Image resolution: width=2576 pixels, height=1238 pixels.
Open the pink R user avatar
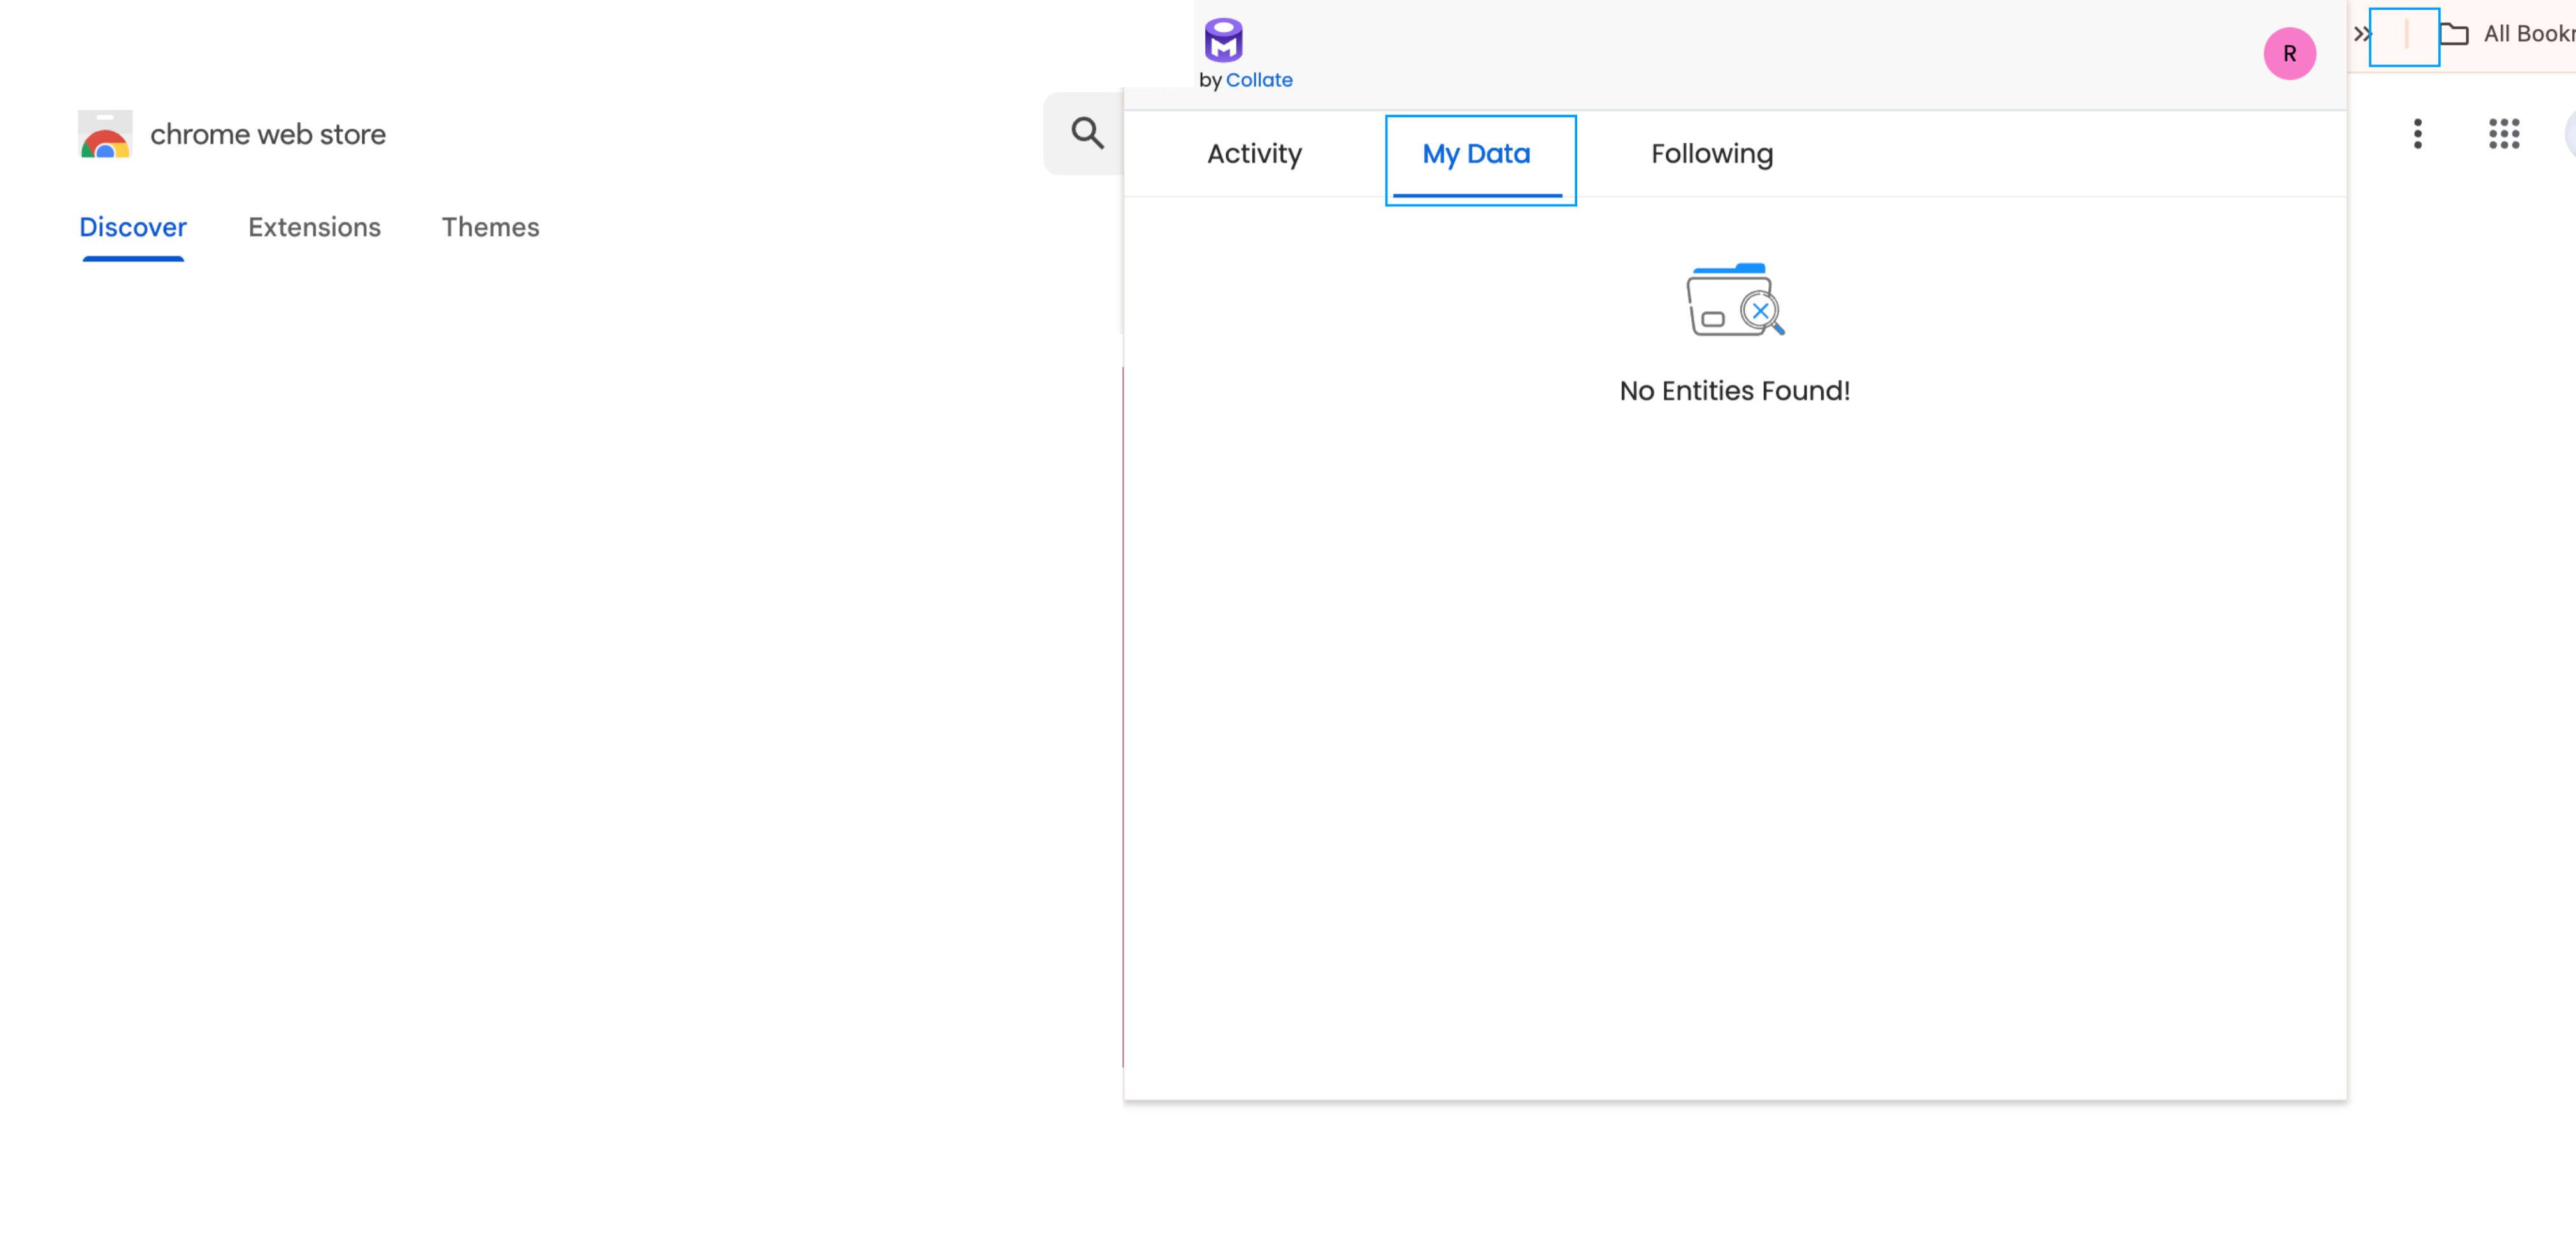[x=2289, y=54]
